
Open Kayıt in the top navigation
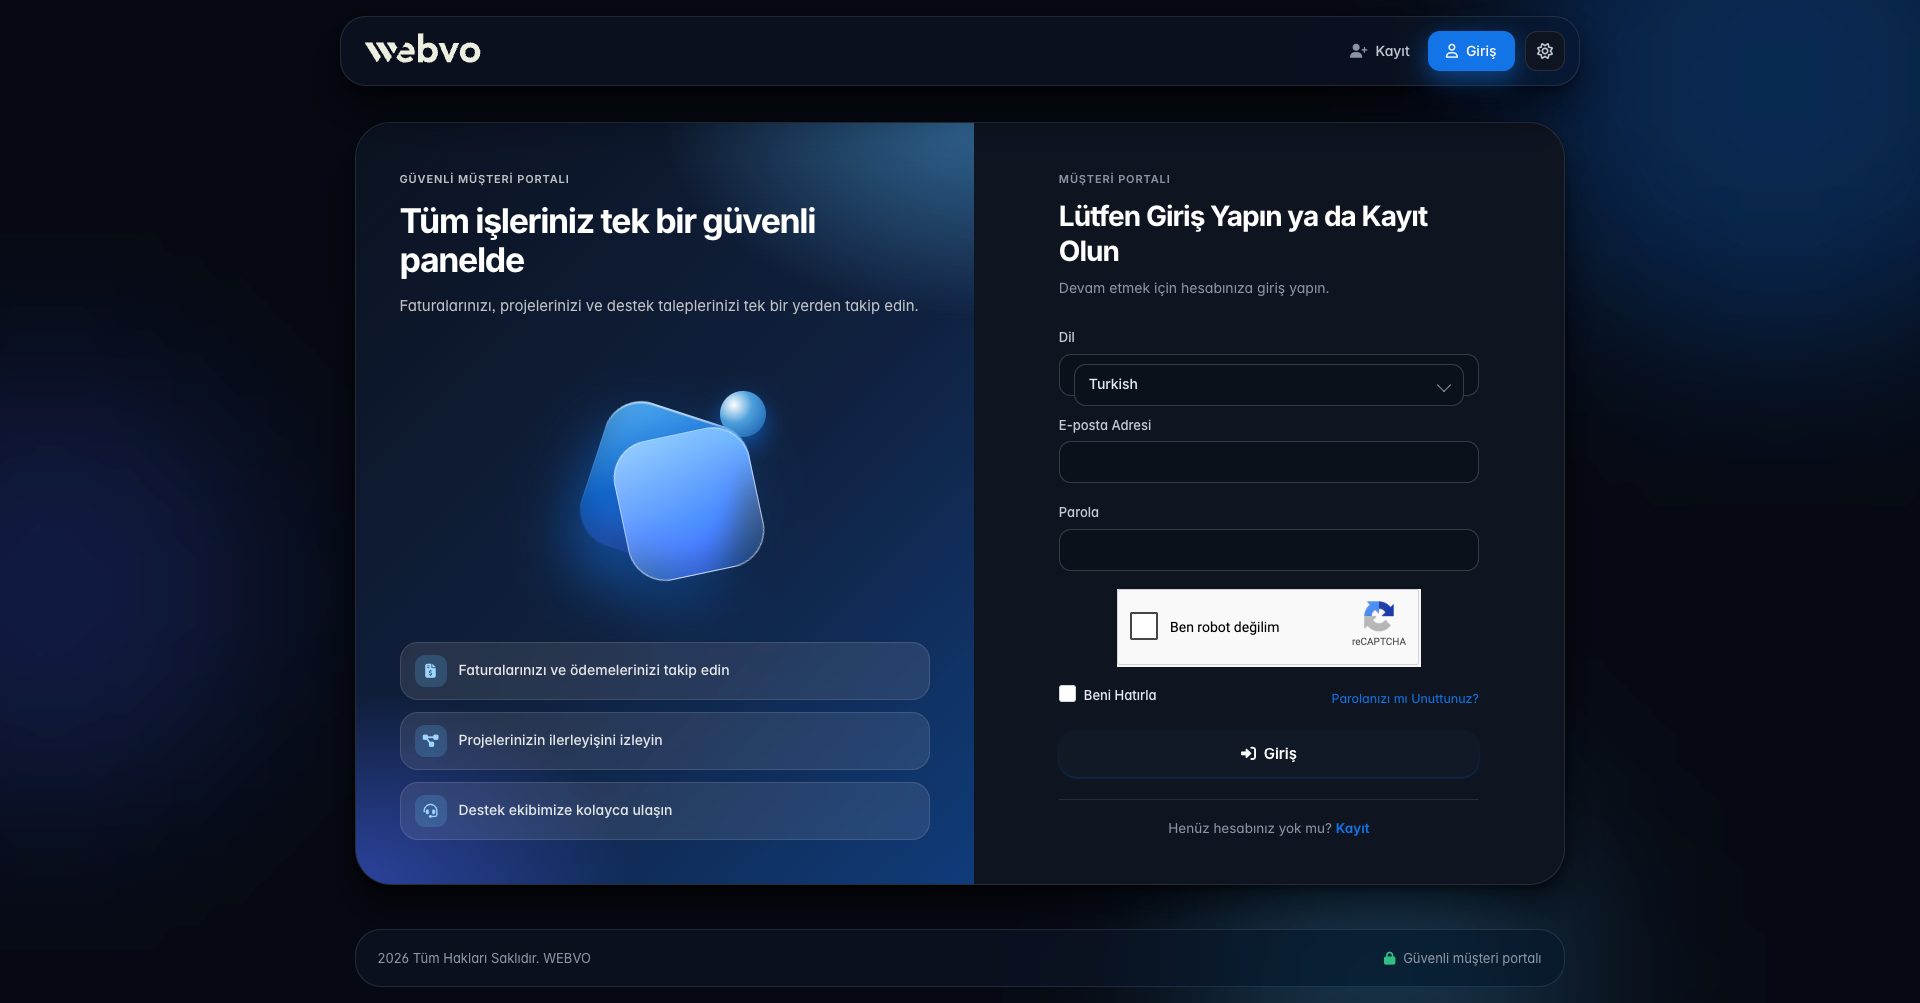1379,51
